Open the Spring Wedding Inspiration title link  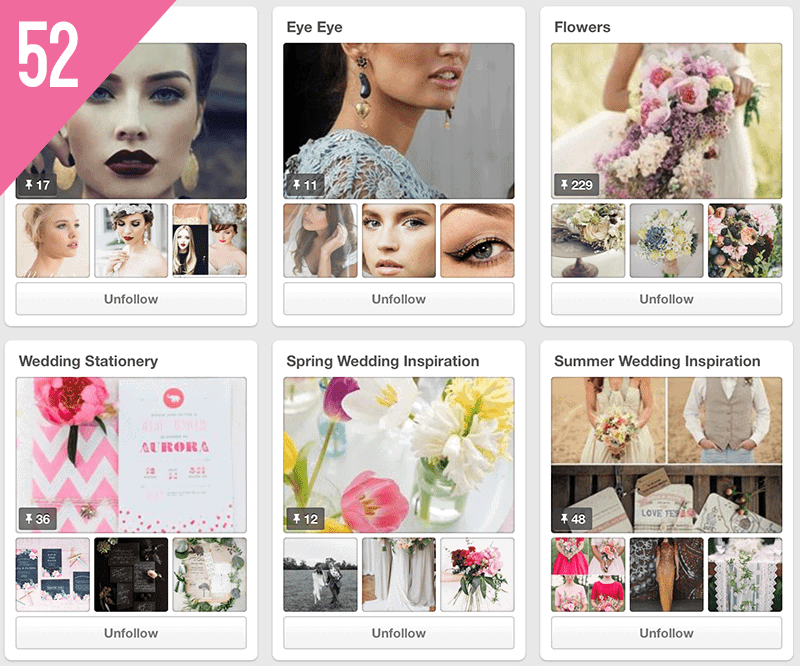pos(382,361)
